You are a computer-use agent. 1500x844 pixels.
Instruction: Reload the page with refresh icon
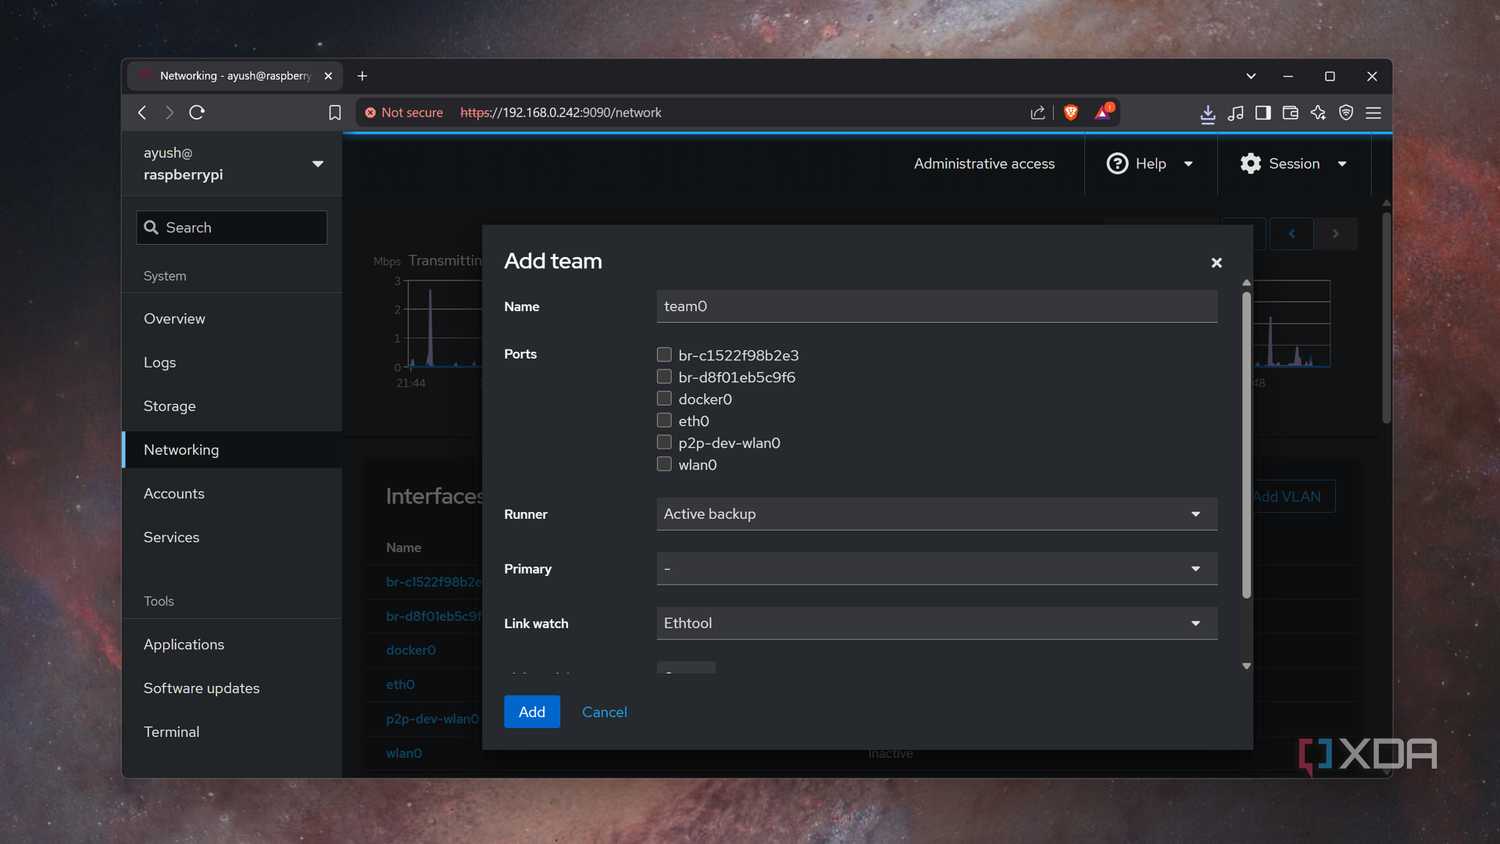pos(197,112)
